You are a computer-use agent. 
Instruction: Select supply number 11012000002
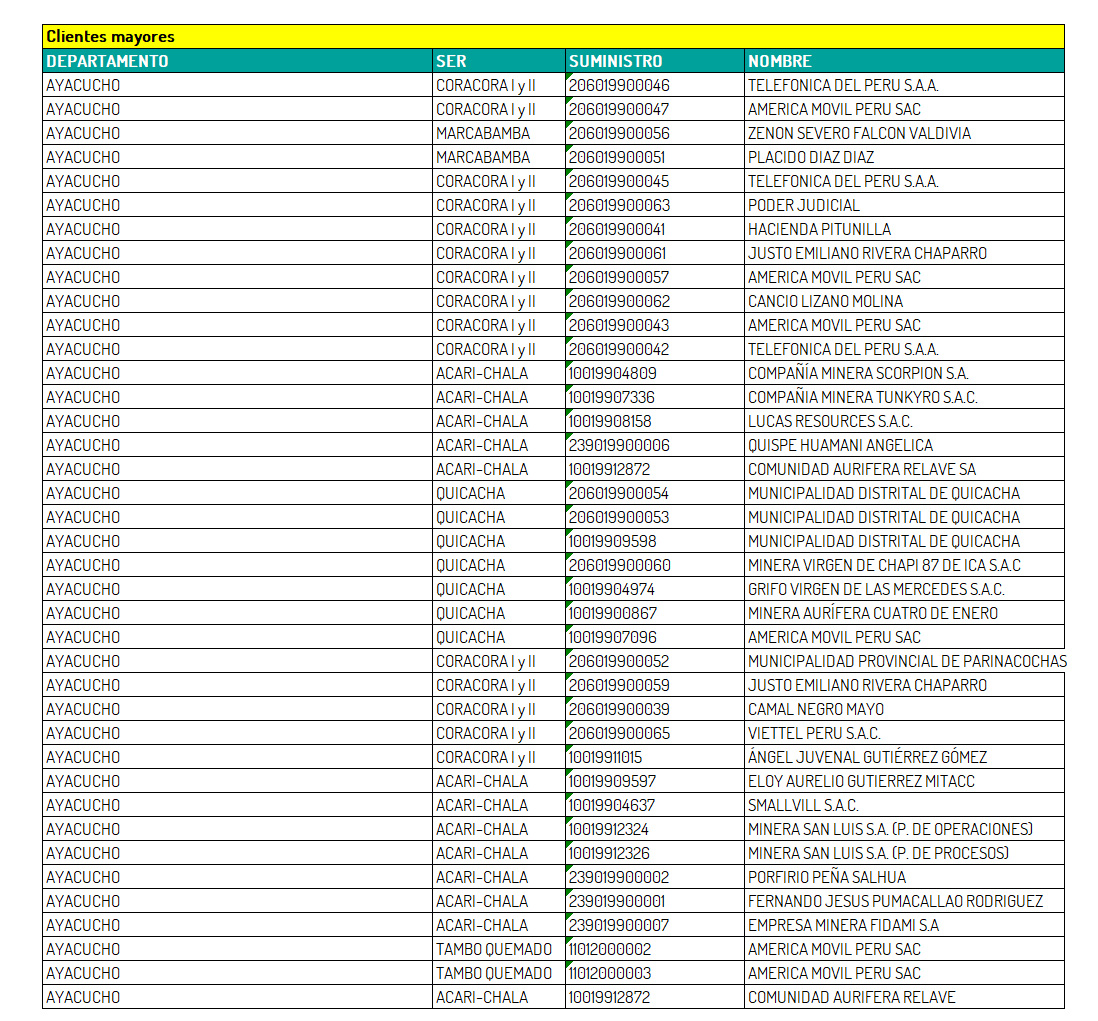(655, 949)
